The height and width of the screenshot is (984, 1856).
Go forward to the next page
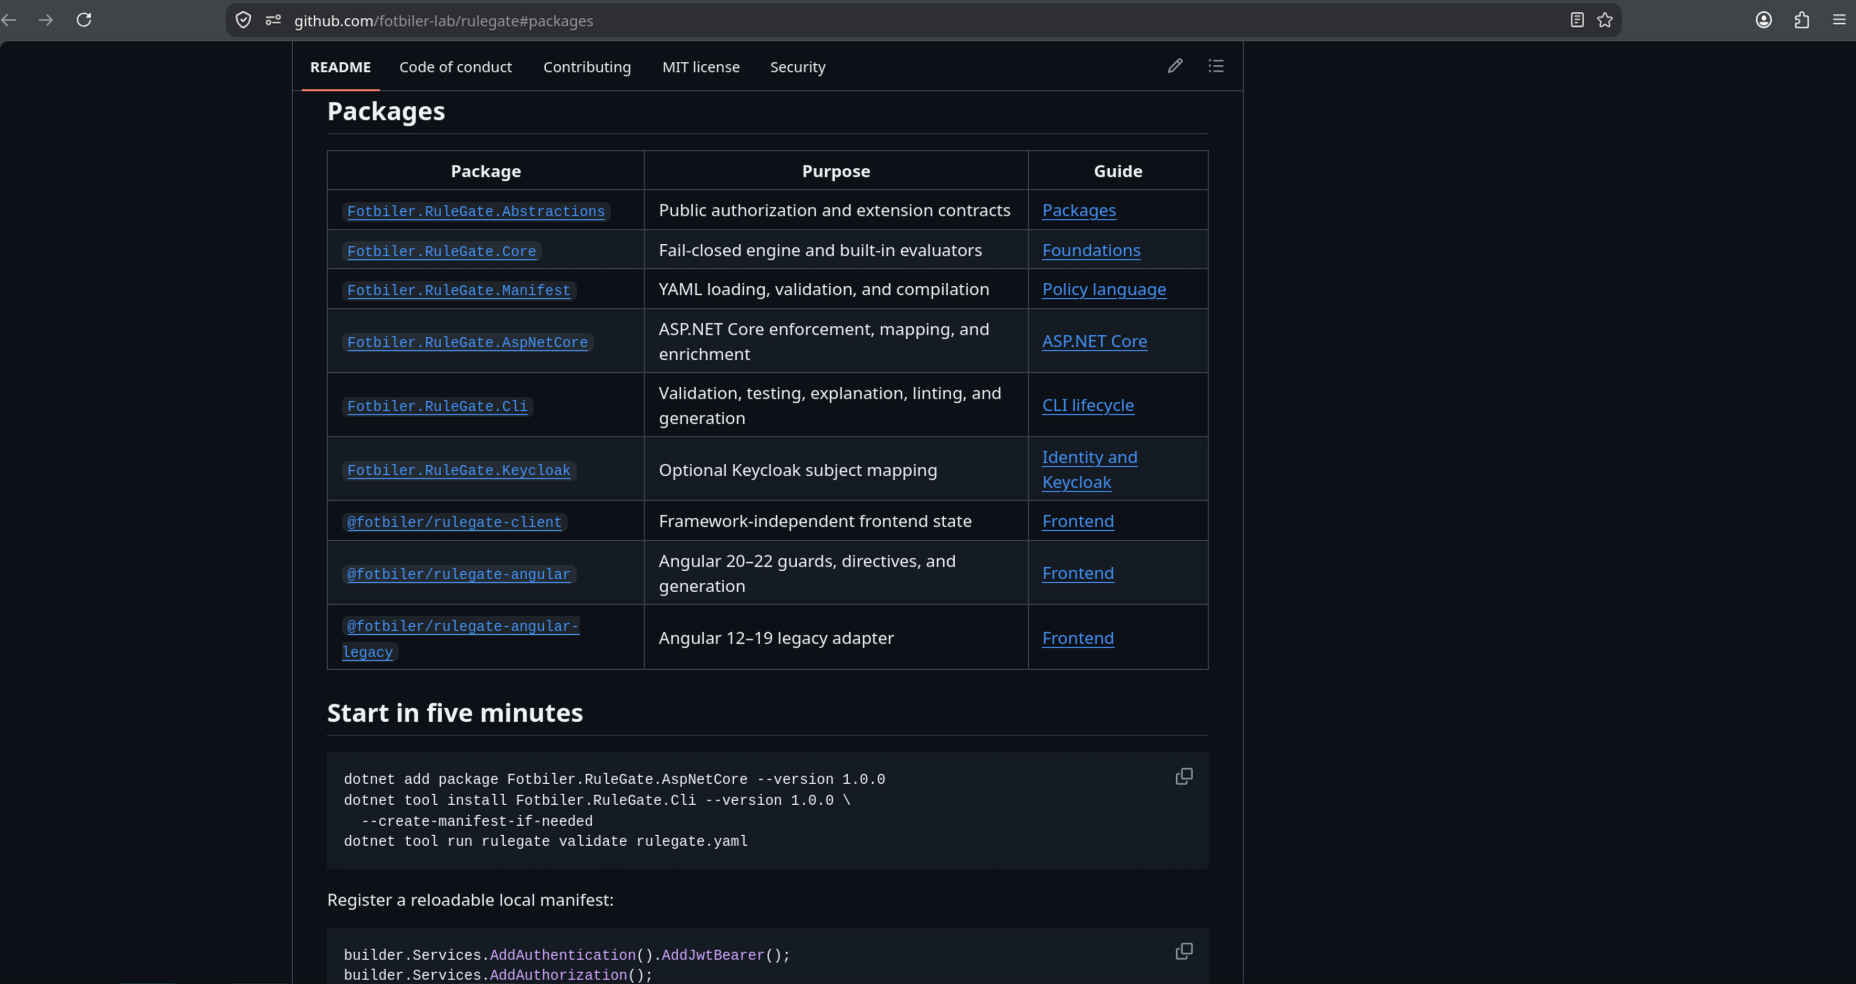46,20
